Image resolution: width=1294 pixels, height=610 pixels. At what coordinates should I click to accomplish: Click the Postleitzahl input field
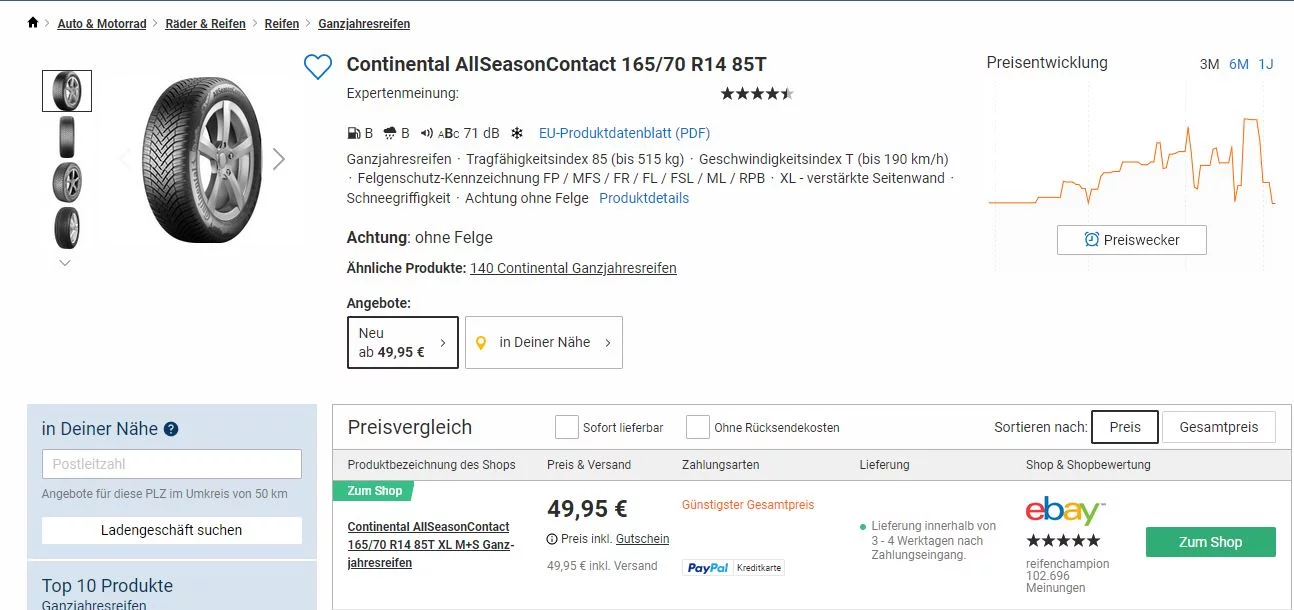click(x=171, y=464)
